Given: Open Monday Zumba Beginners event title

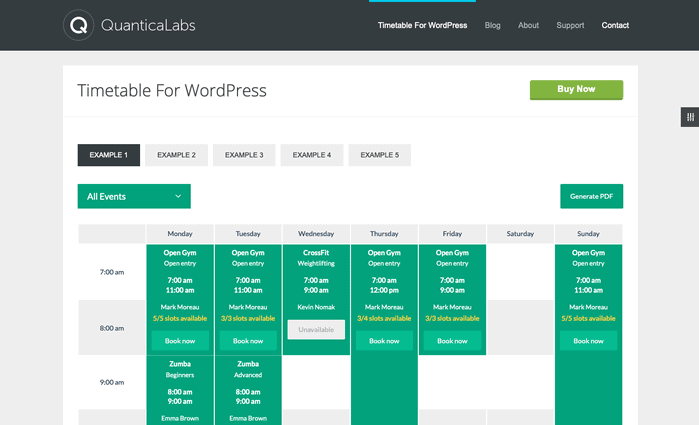Looking at the screenshot, I should 180,364.
